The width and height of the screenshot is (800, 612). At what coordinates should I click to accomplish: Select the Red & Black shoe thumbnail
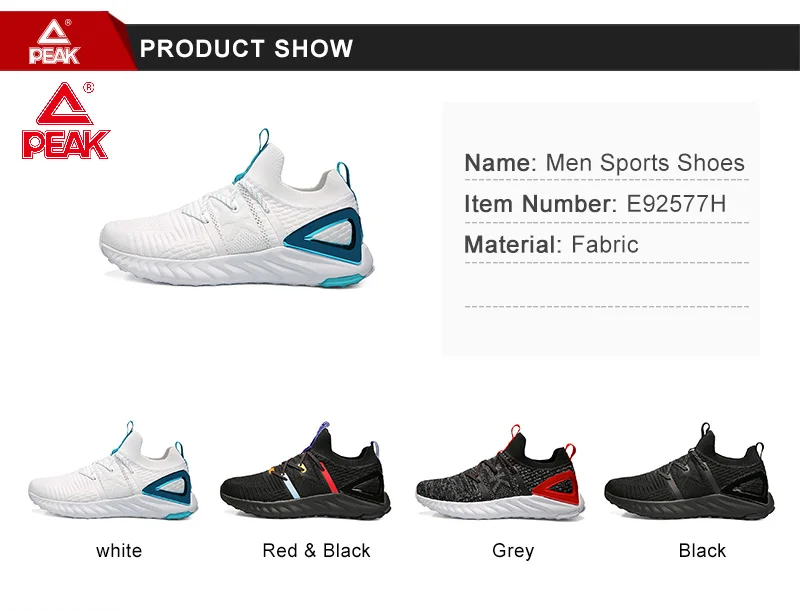[305, 470]
